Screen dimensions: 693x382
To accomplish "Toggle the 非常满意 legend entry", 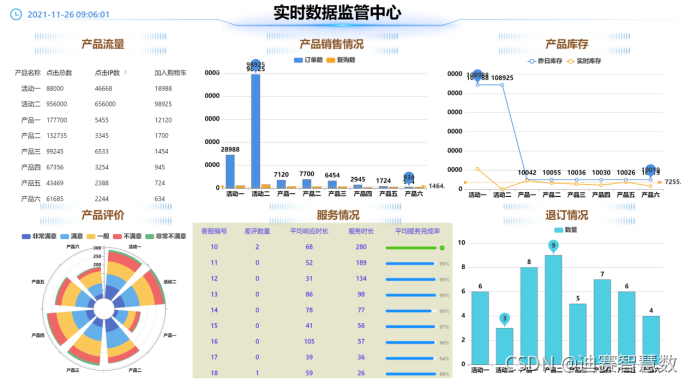I will (x=39, y=236).
